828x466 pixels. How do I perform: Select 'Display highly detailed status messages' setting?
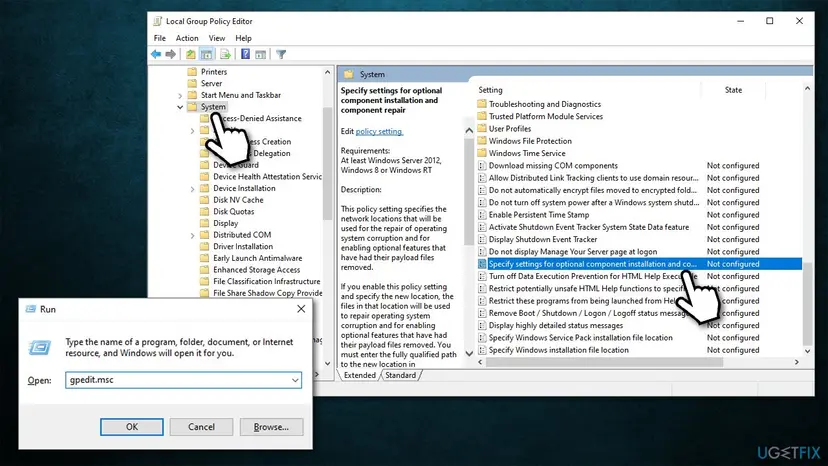(x=556, y=325)
